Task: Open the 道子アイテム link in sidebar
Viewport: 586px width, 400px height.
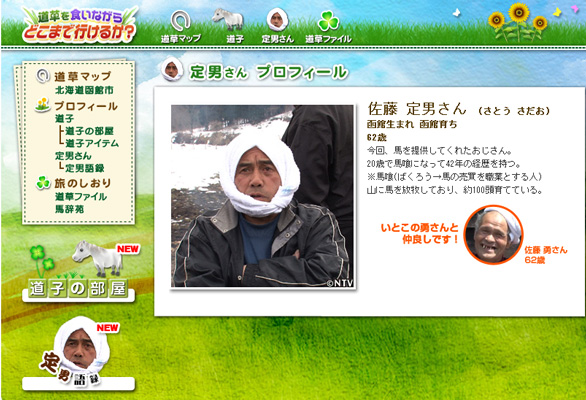Action: (x=92, y=143)
